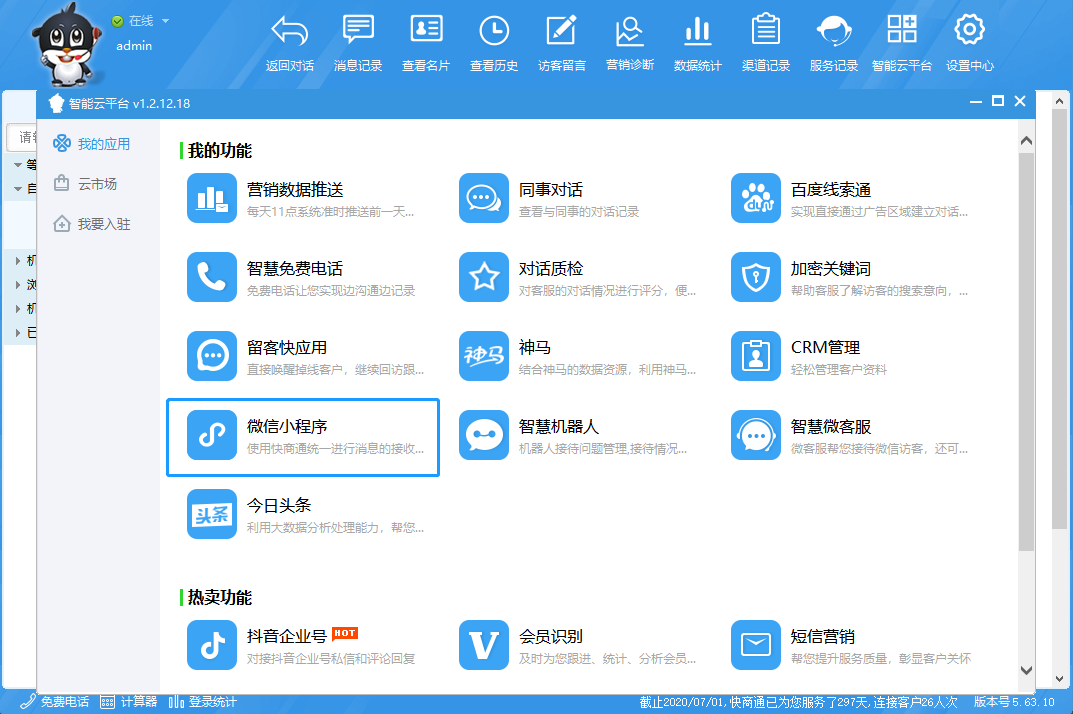Open 登录统计 from the status bar
Image resolution: width=1073 pixels, height=714 pixels.
pyautogui.click(x=204, y=702)
